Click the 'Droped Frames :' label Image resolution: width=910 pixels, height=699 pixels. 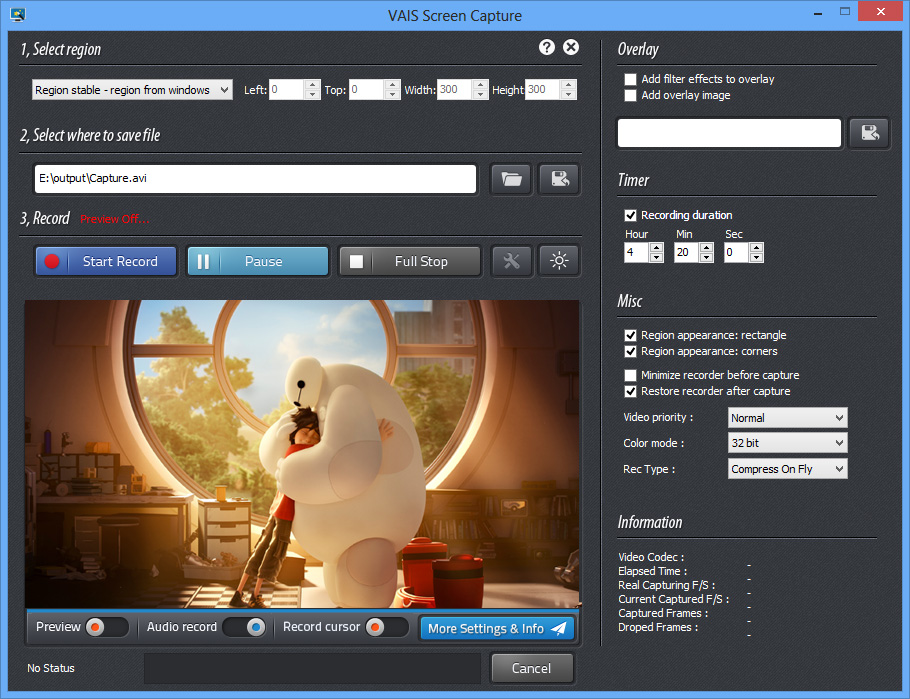[x=658, y=627]
